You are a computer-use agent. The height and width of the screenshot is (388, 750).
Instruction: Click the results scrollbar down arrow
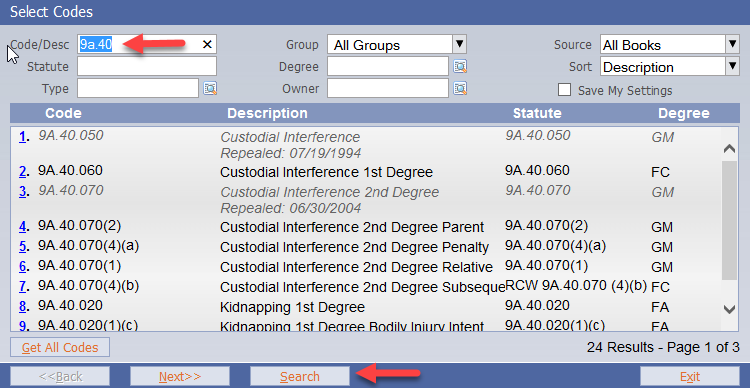tap(729, 309)
